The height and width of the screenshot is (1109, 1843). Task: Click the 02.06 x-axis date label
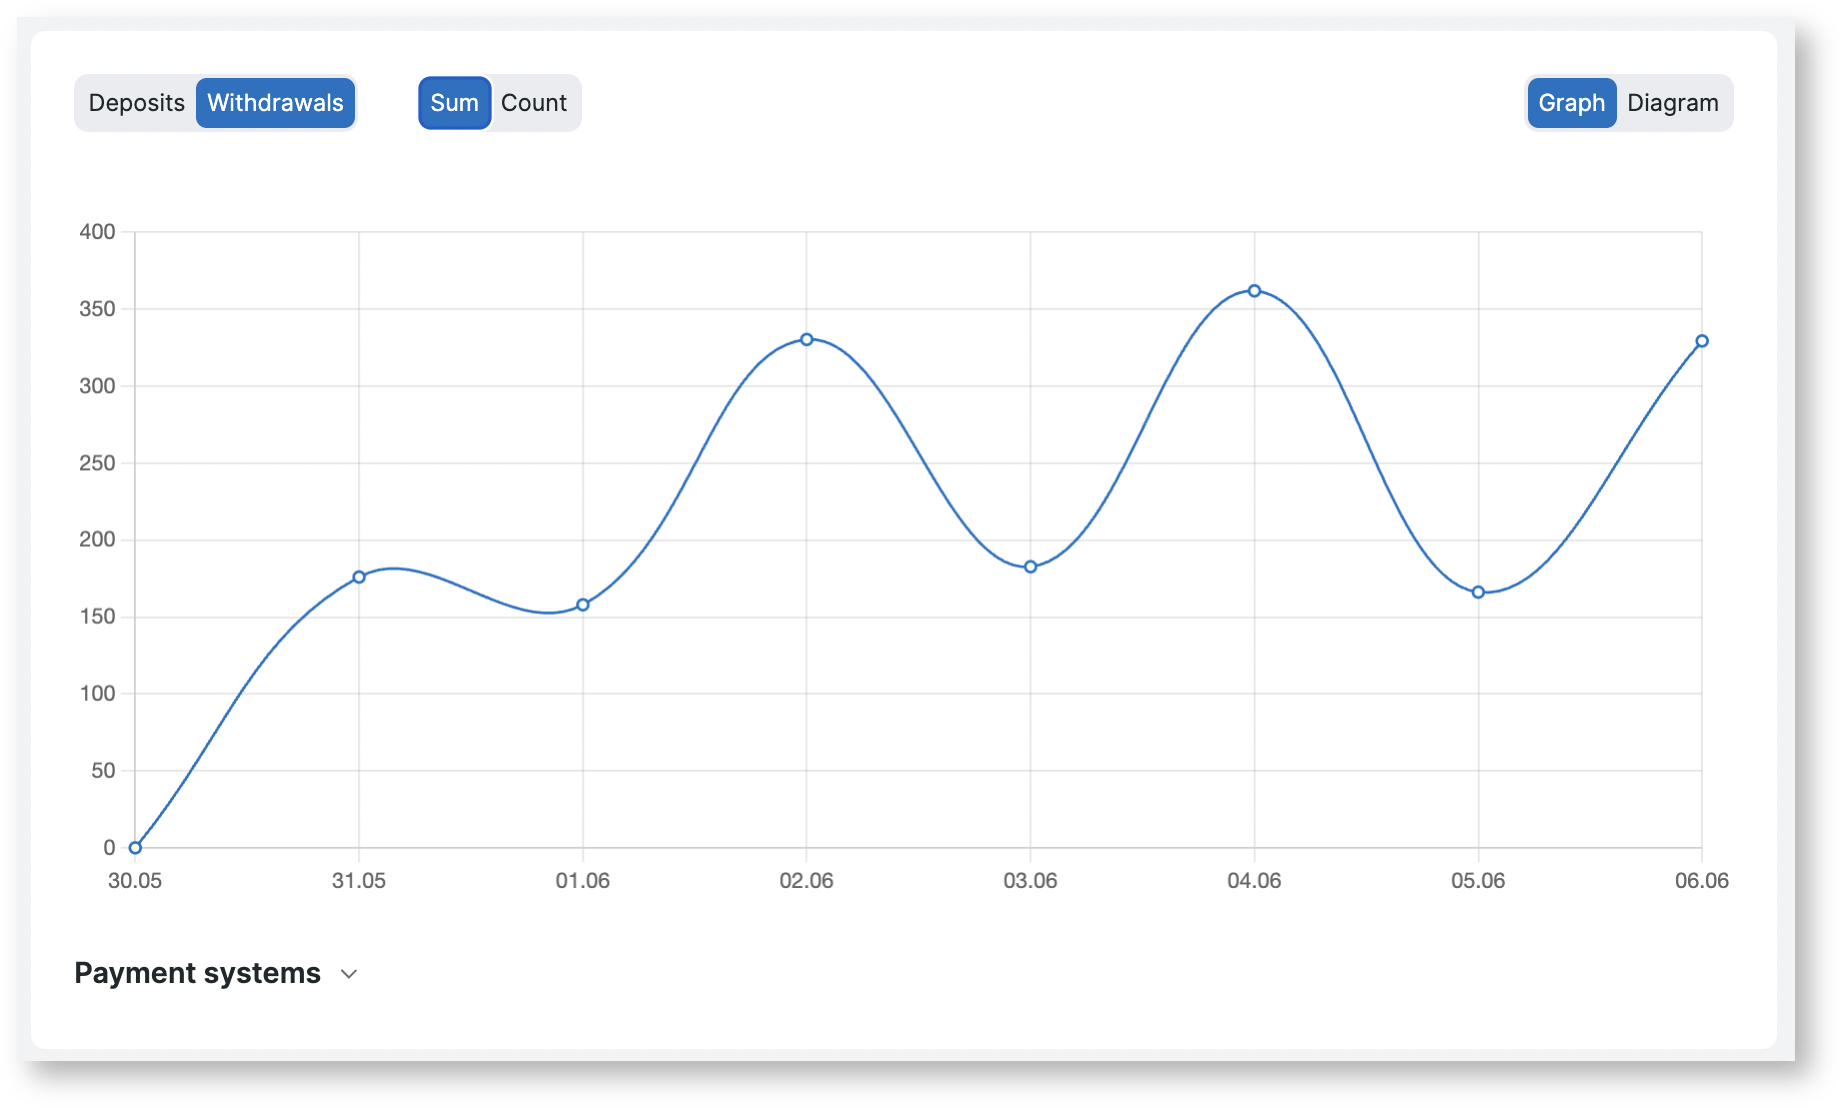point(806,881)
